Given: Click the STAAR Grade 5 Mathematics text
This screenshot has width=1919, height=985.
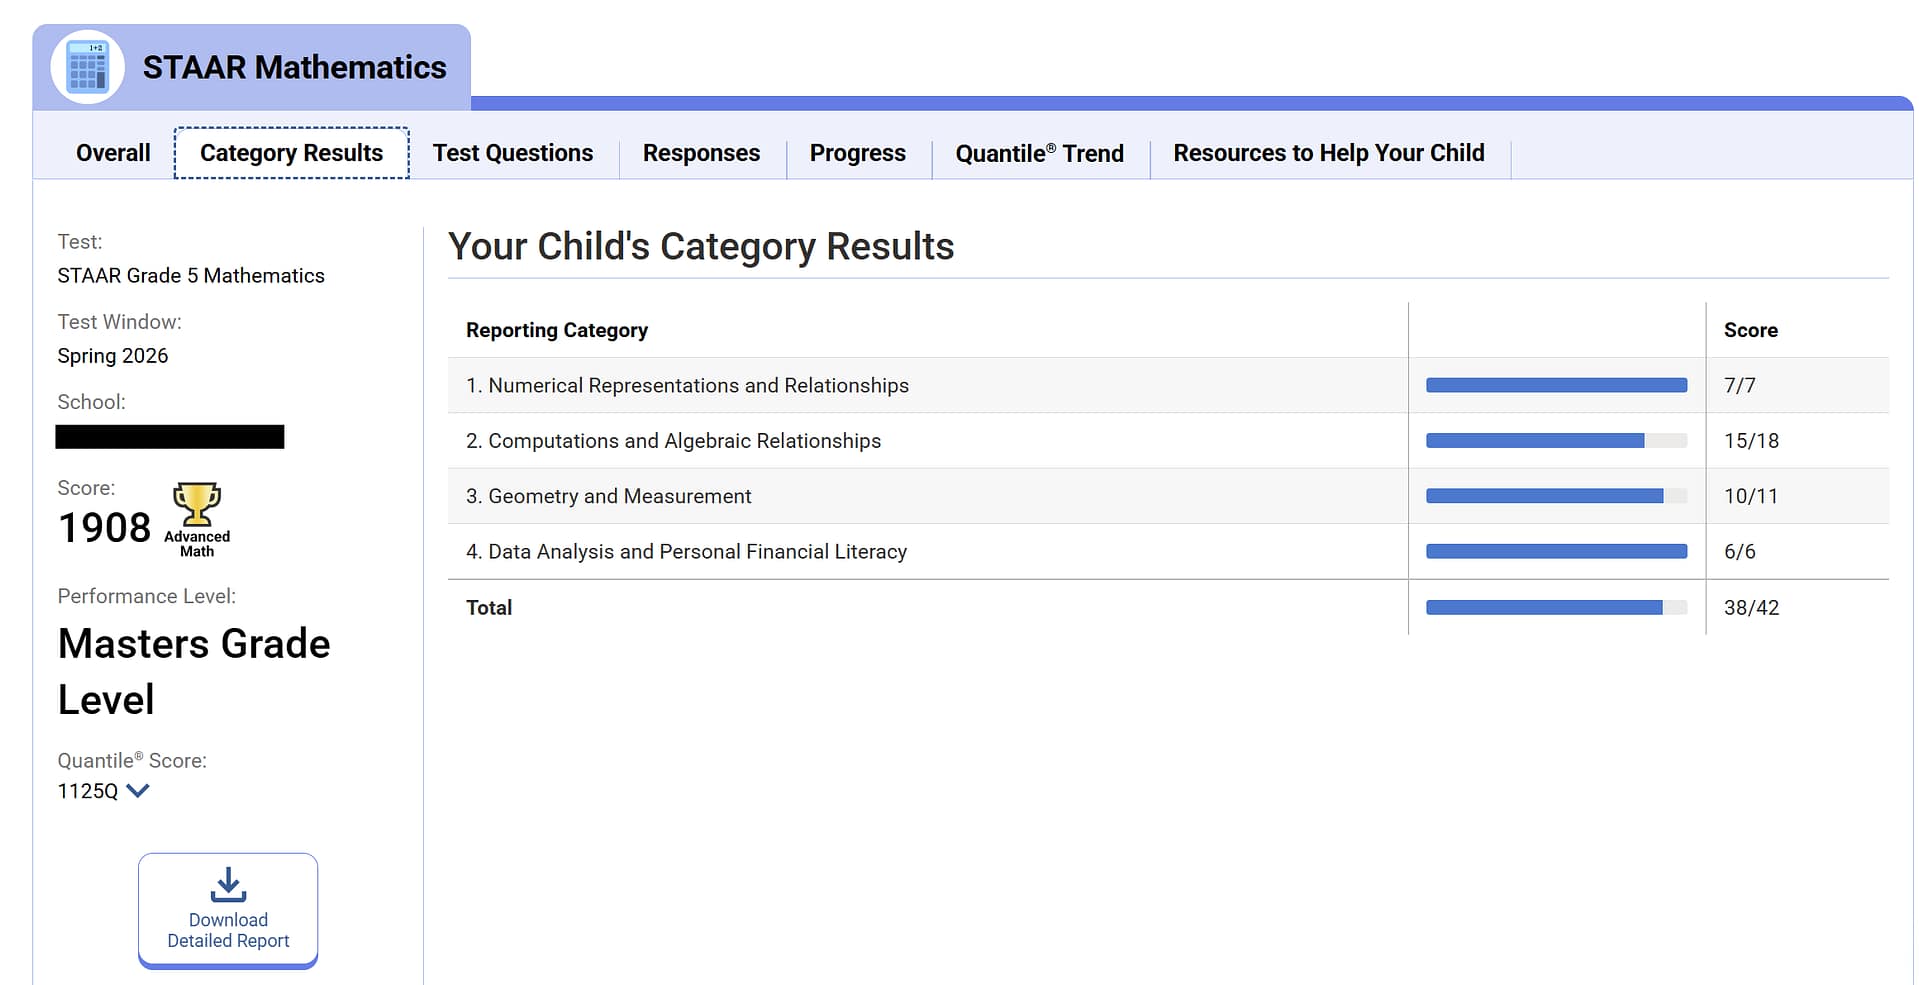Looking at the screenshot, I should tap(191, 276).
